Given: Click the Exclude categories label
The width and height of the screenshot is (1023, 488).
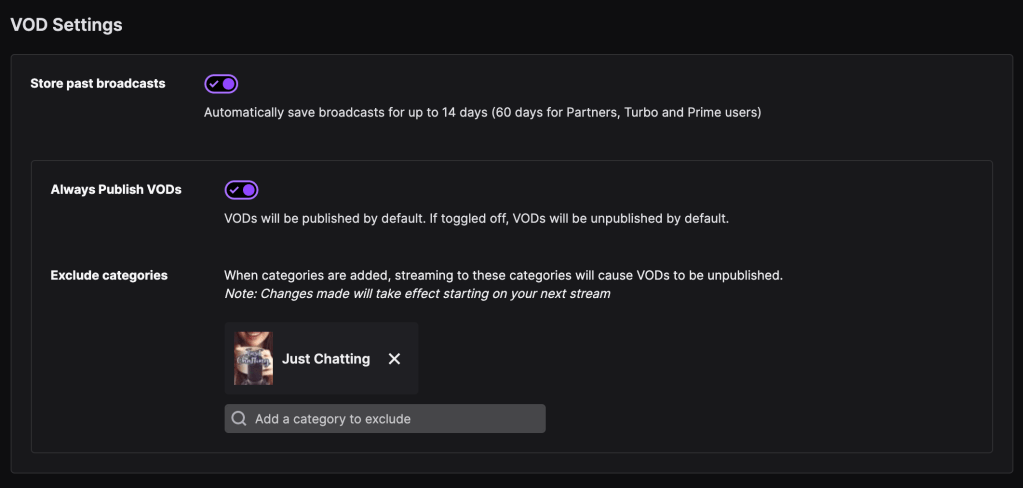Looking at the screenshot, I should point(109,275).
